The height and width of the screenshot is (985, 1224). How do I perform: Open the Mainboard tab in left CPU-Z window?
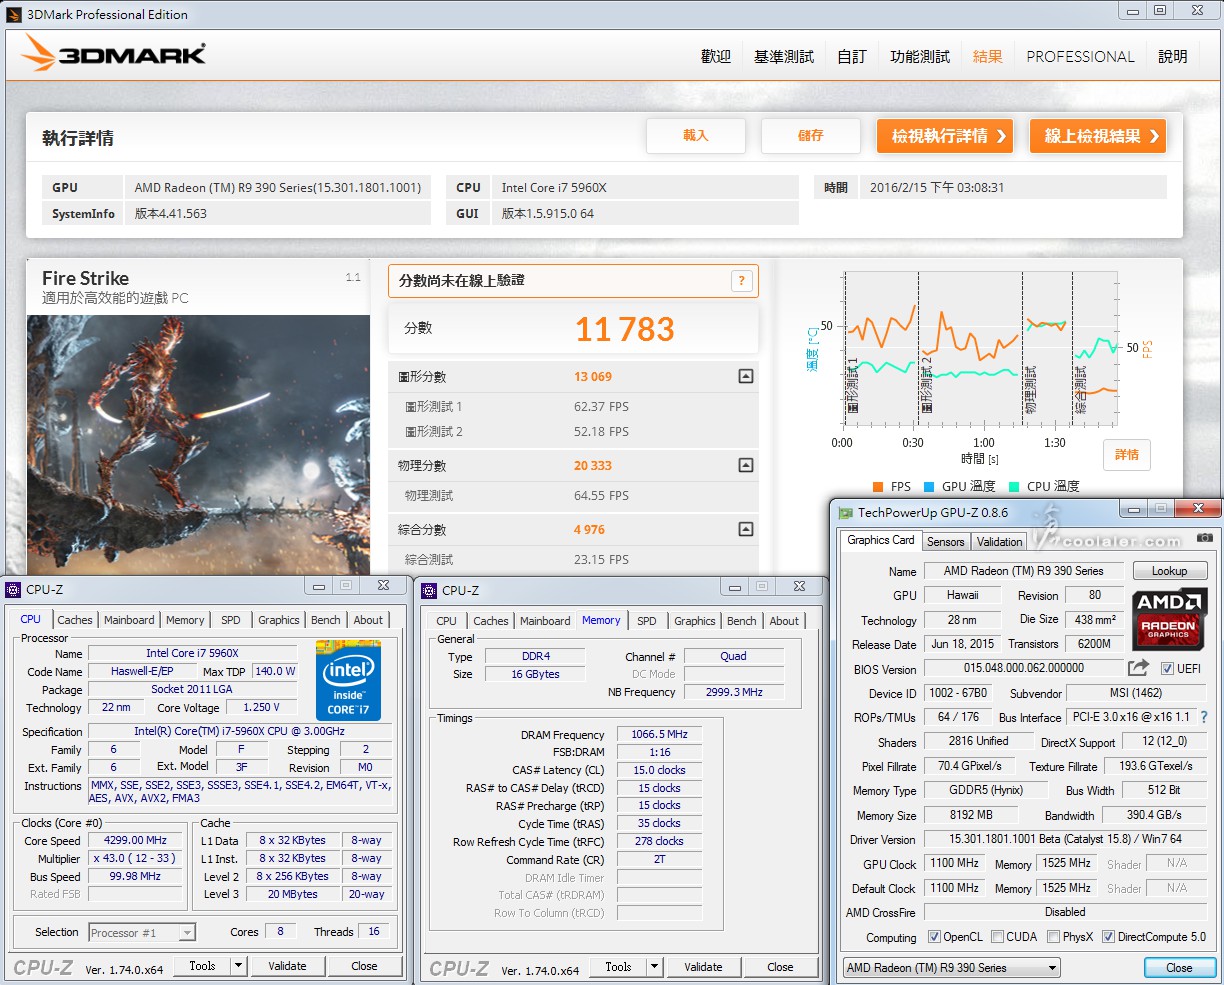point(129,620)
